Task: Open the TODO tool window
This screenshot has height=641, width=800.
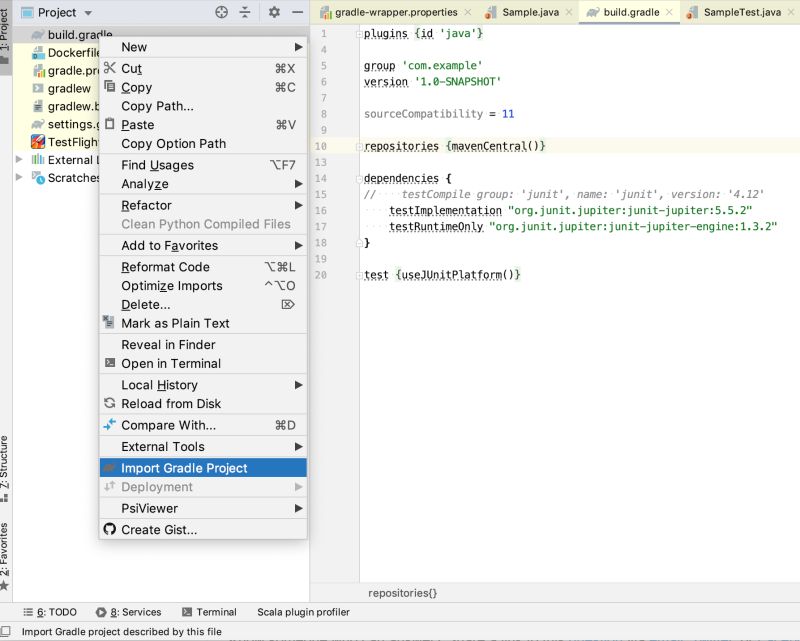Action: coord(51,612)
